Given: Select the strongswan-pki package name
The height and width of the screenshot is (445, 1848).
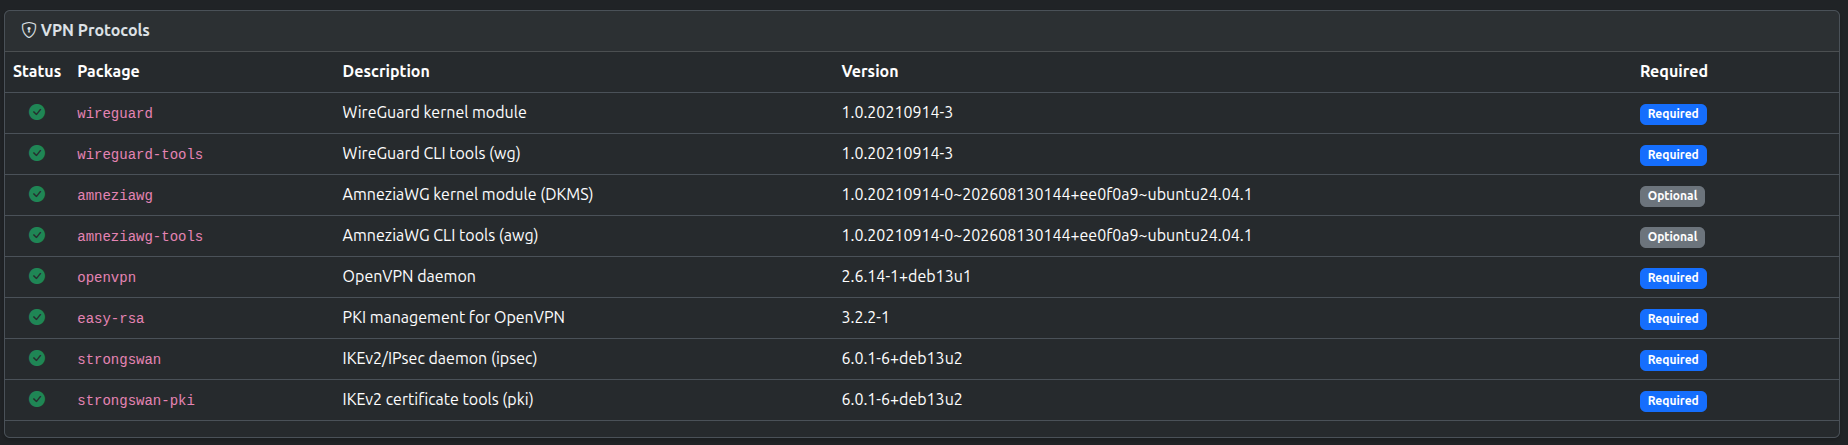Looking at the screenshot, I should pyautogui.click(x=136, y=401).
